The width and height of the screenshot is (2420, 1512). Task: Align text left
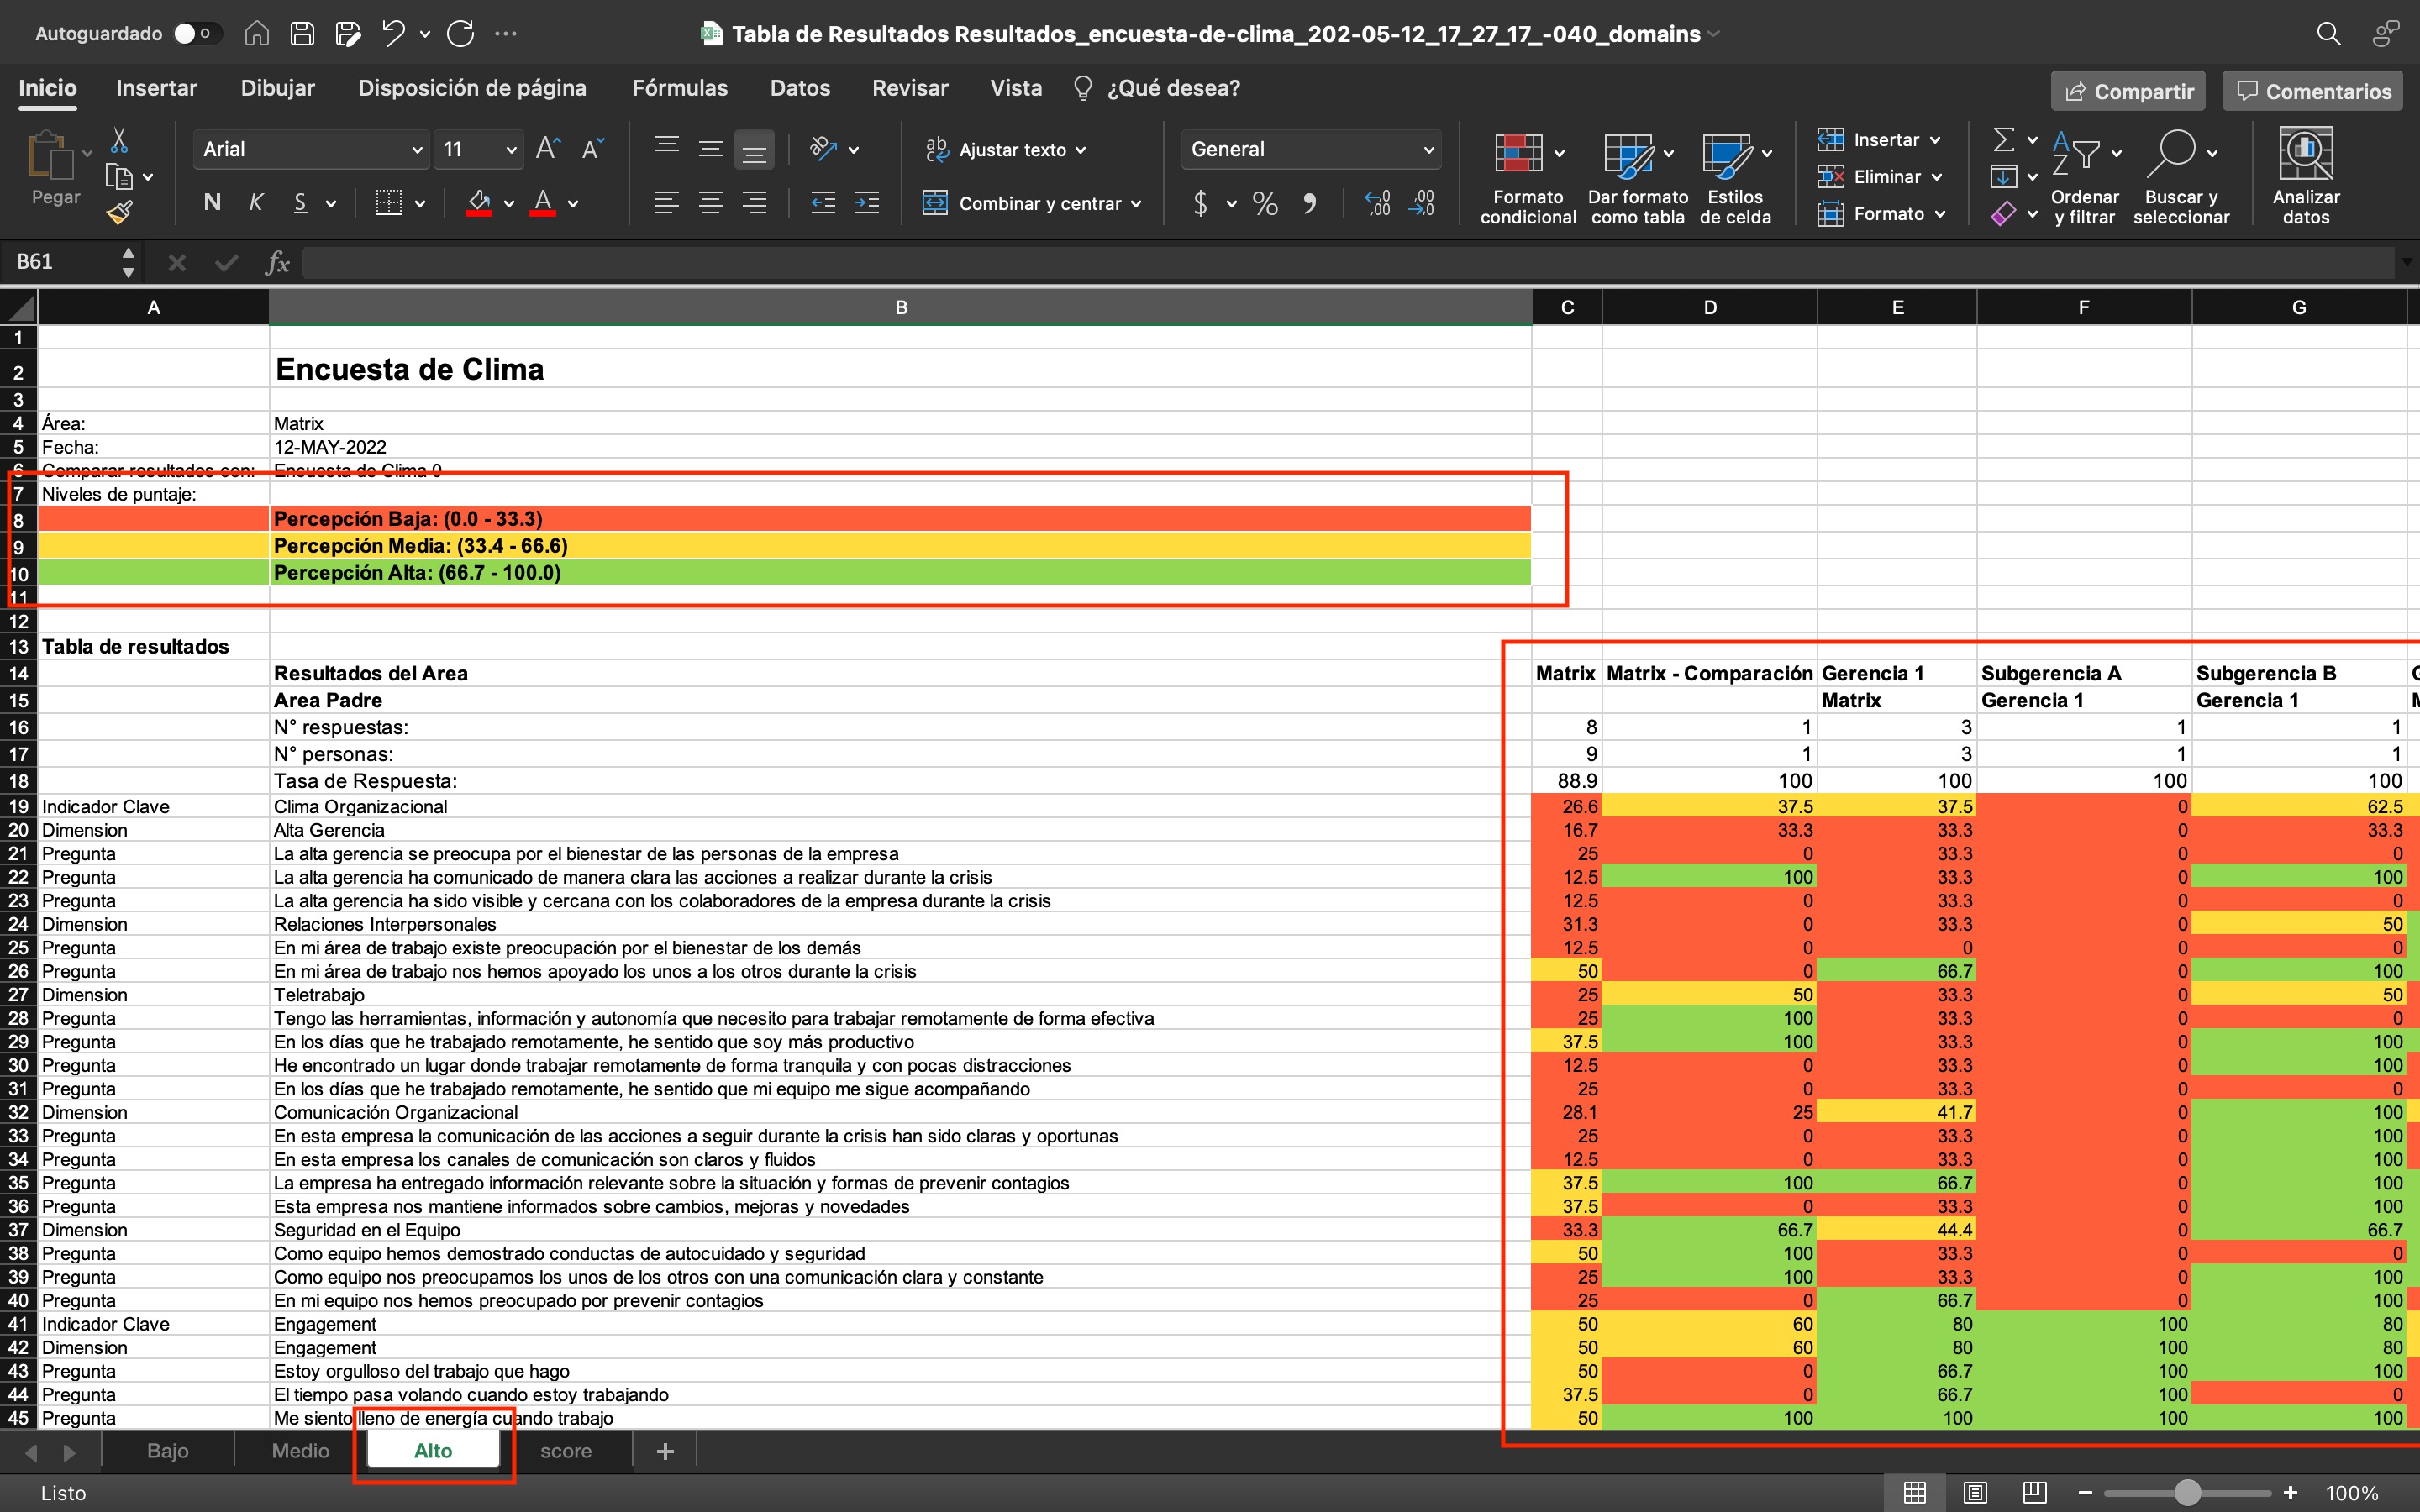(667, 203)
